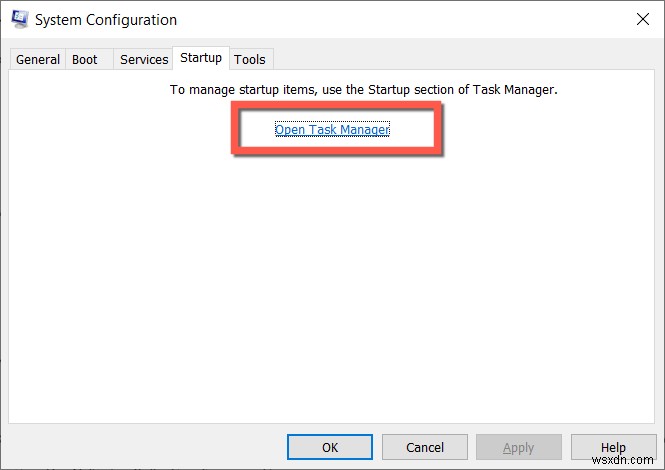Activate the Startup tab
The height and width of the screenshot is (470, 665).
[x=201, y=58]
